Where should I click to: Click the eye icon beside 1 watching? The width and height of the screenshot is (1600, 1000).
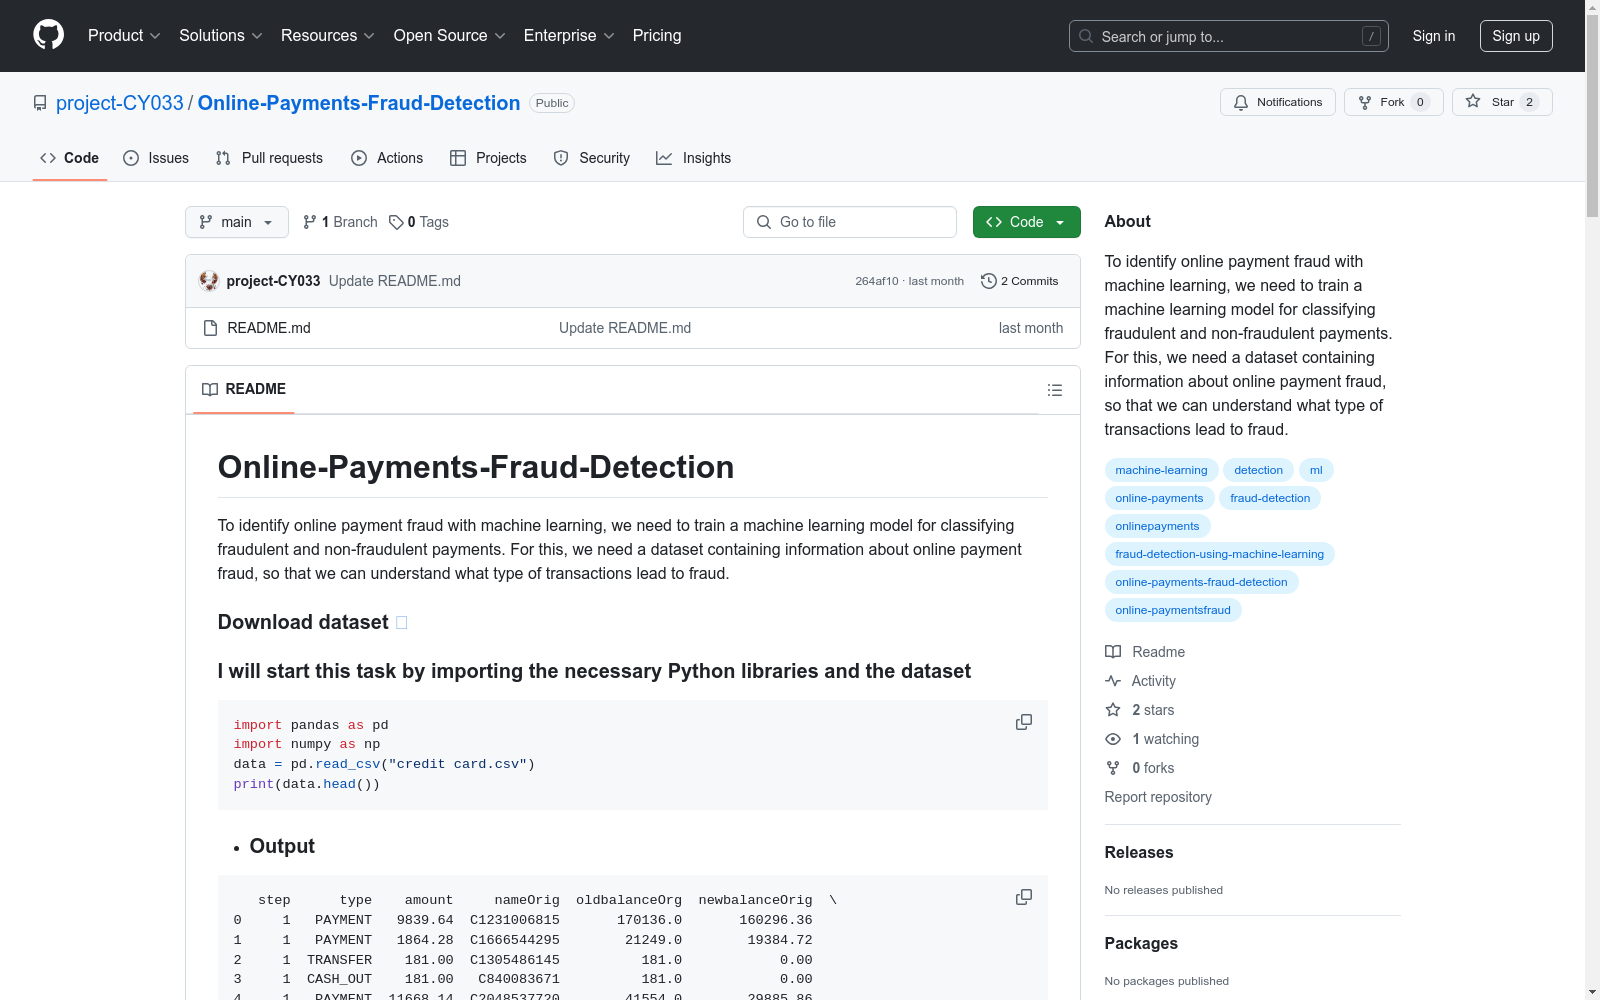tap(1113, 739)
